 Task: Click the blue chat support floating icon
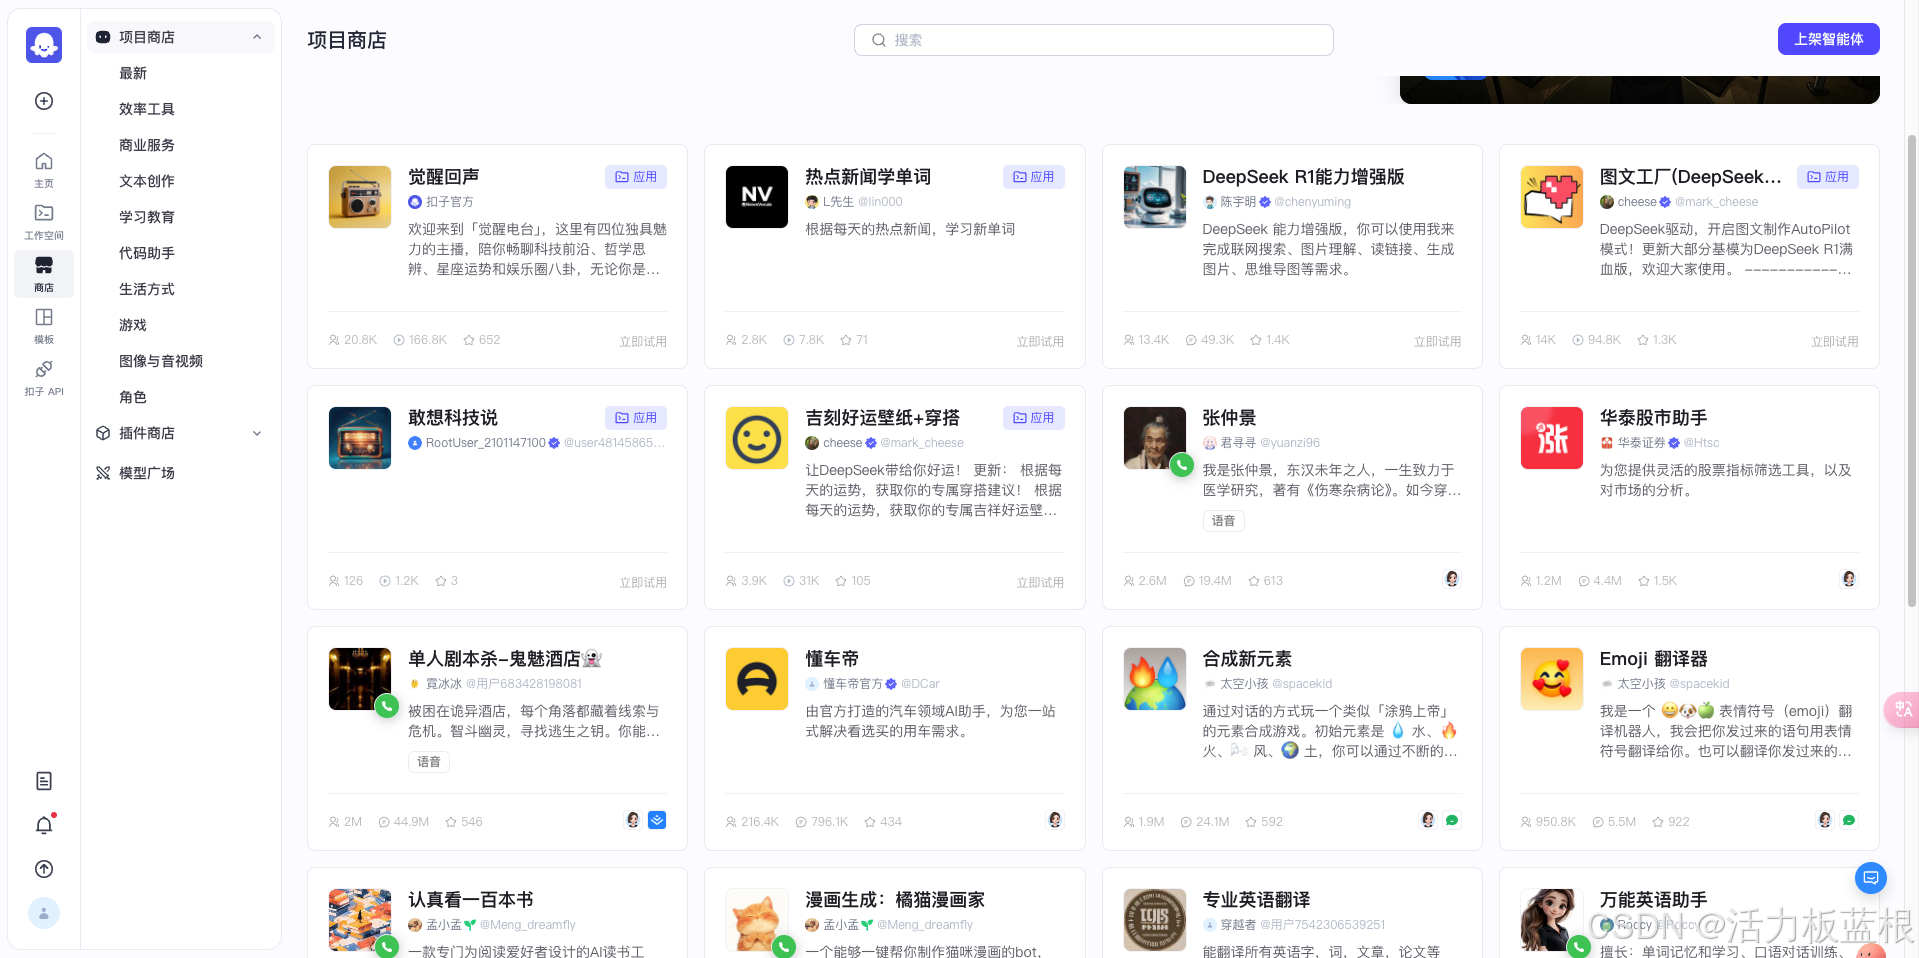point(1870,878)
